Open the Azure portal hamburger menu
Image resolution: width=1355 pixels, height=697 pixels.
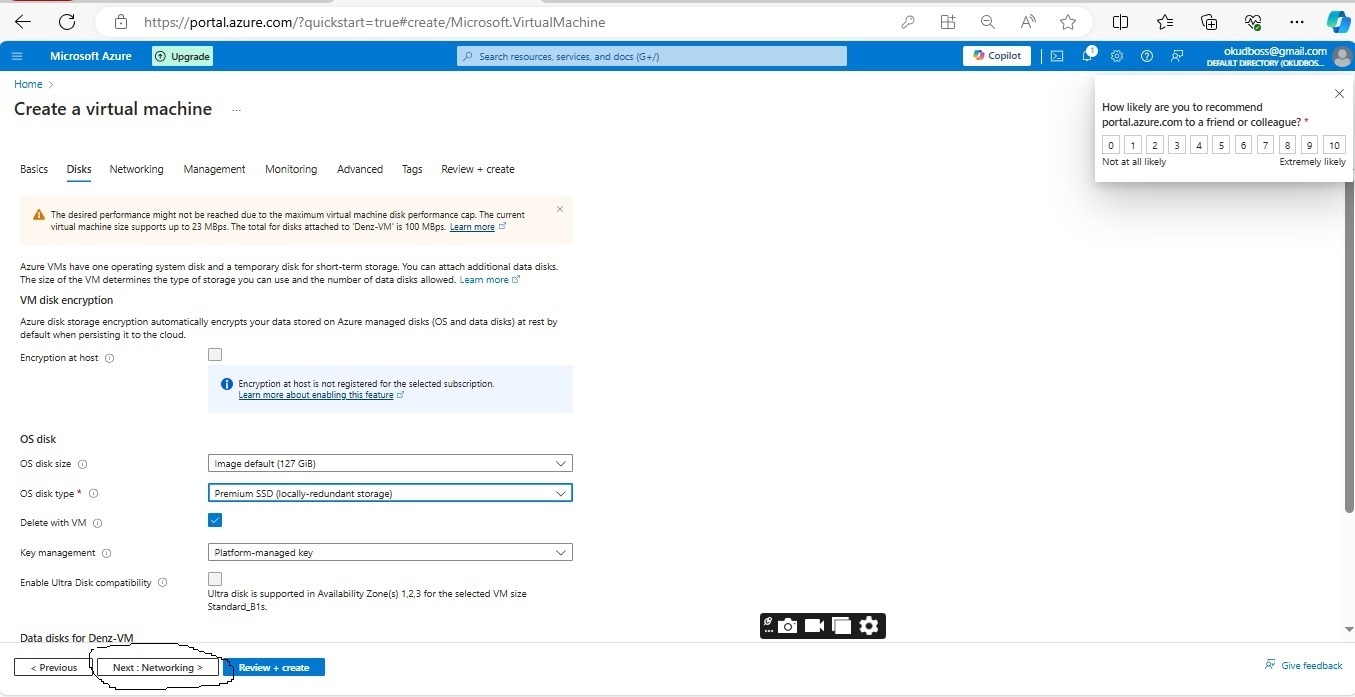(x=17, y=56)
